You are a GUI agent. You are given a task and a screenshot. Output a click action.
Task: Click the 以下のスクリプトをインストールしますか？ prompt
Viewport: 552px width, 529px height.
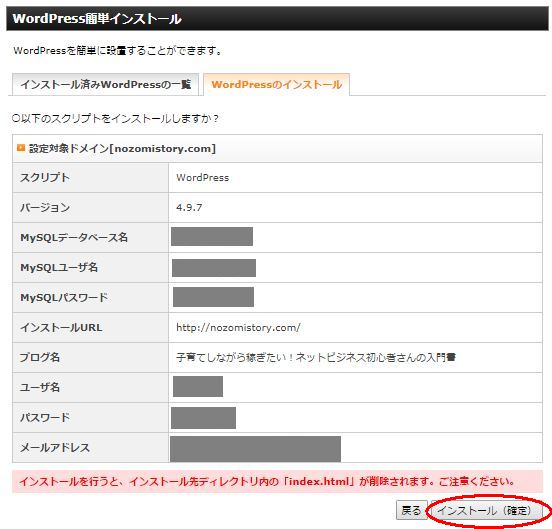[x=115, y=119]
